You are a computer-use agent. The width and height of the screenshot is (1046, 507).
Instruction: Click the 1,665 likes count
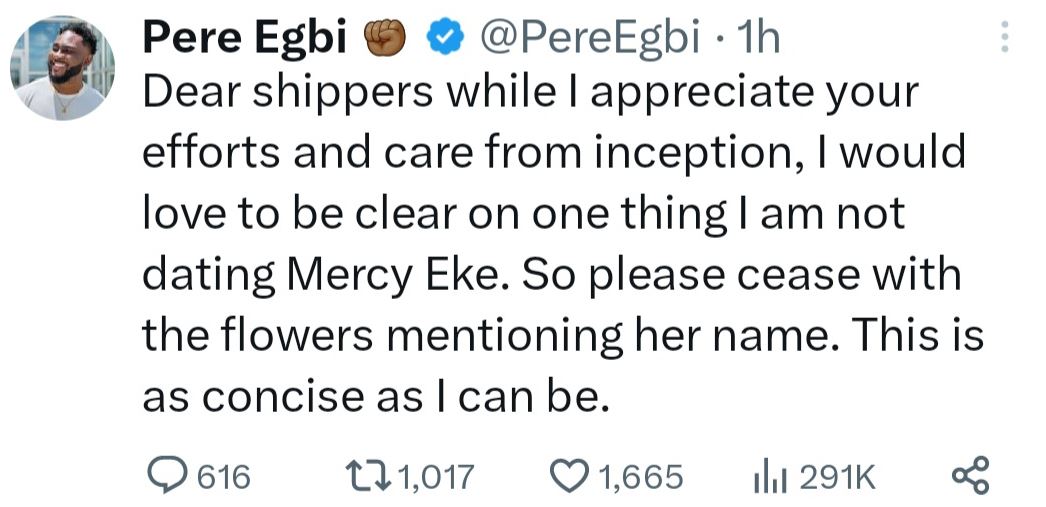pos(640,477)
